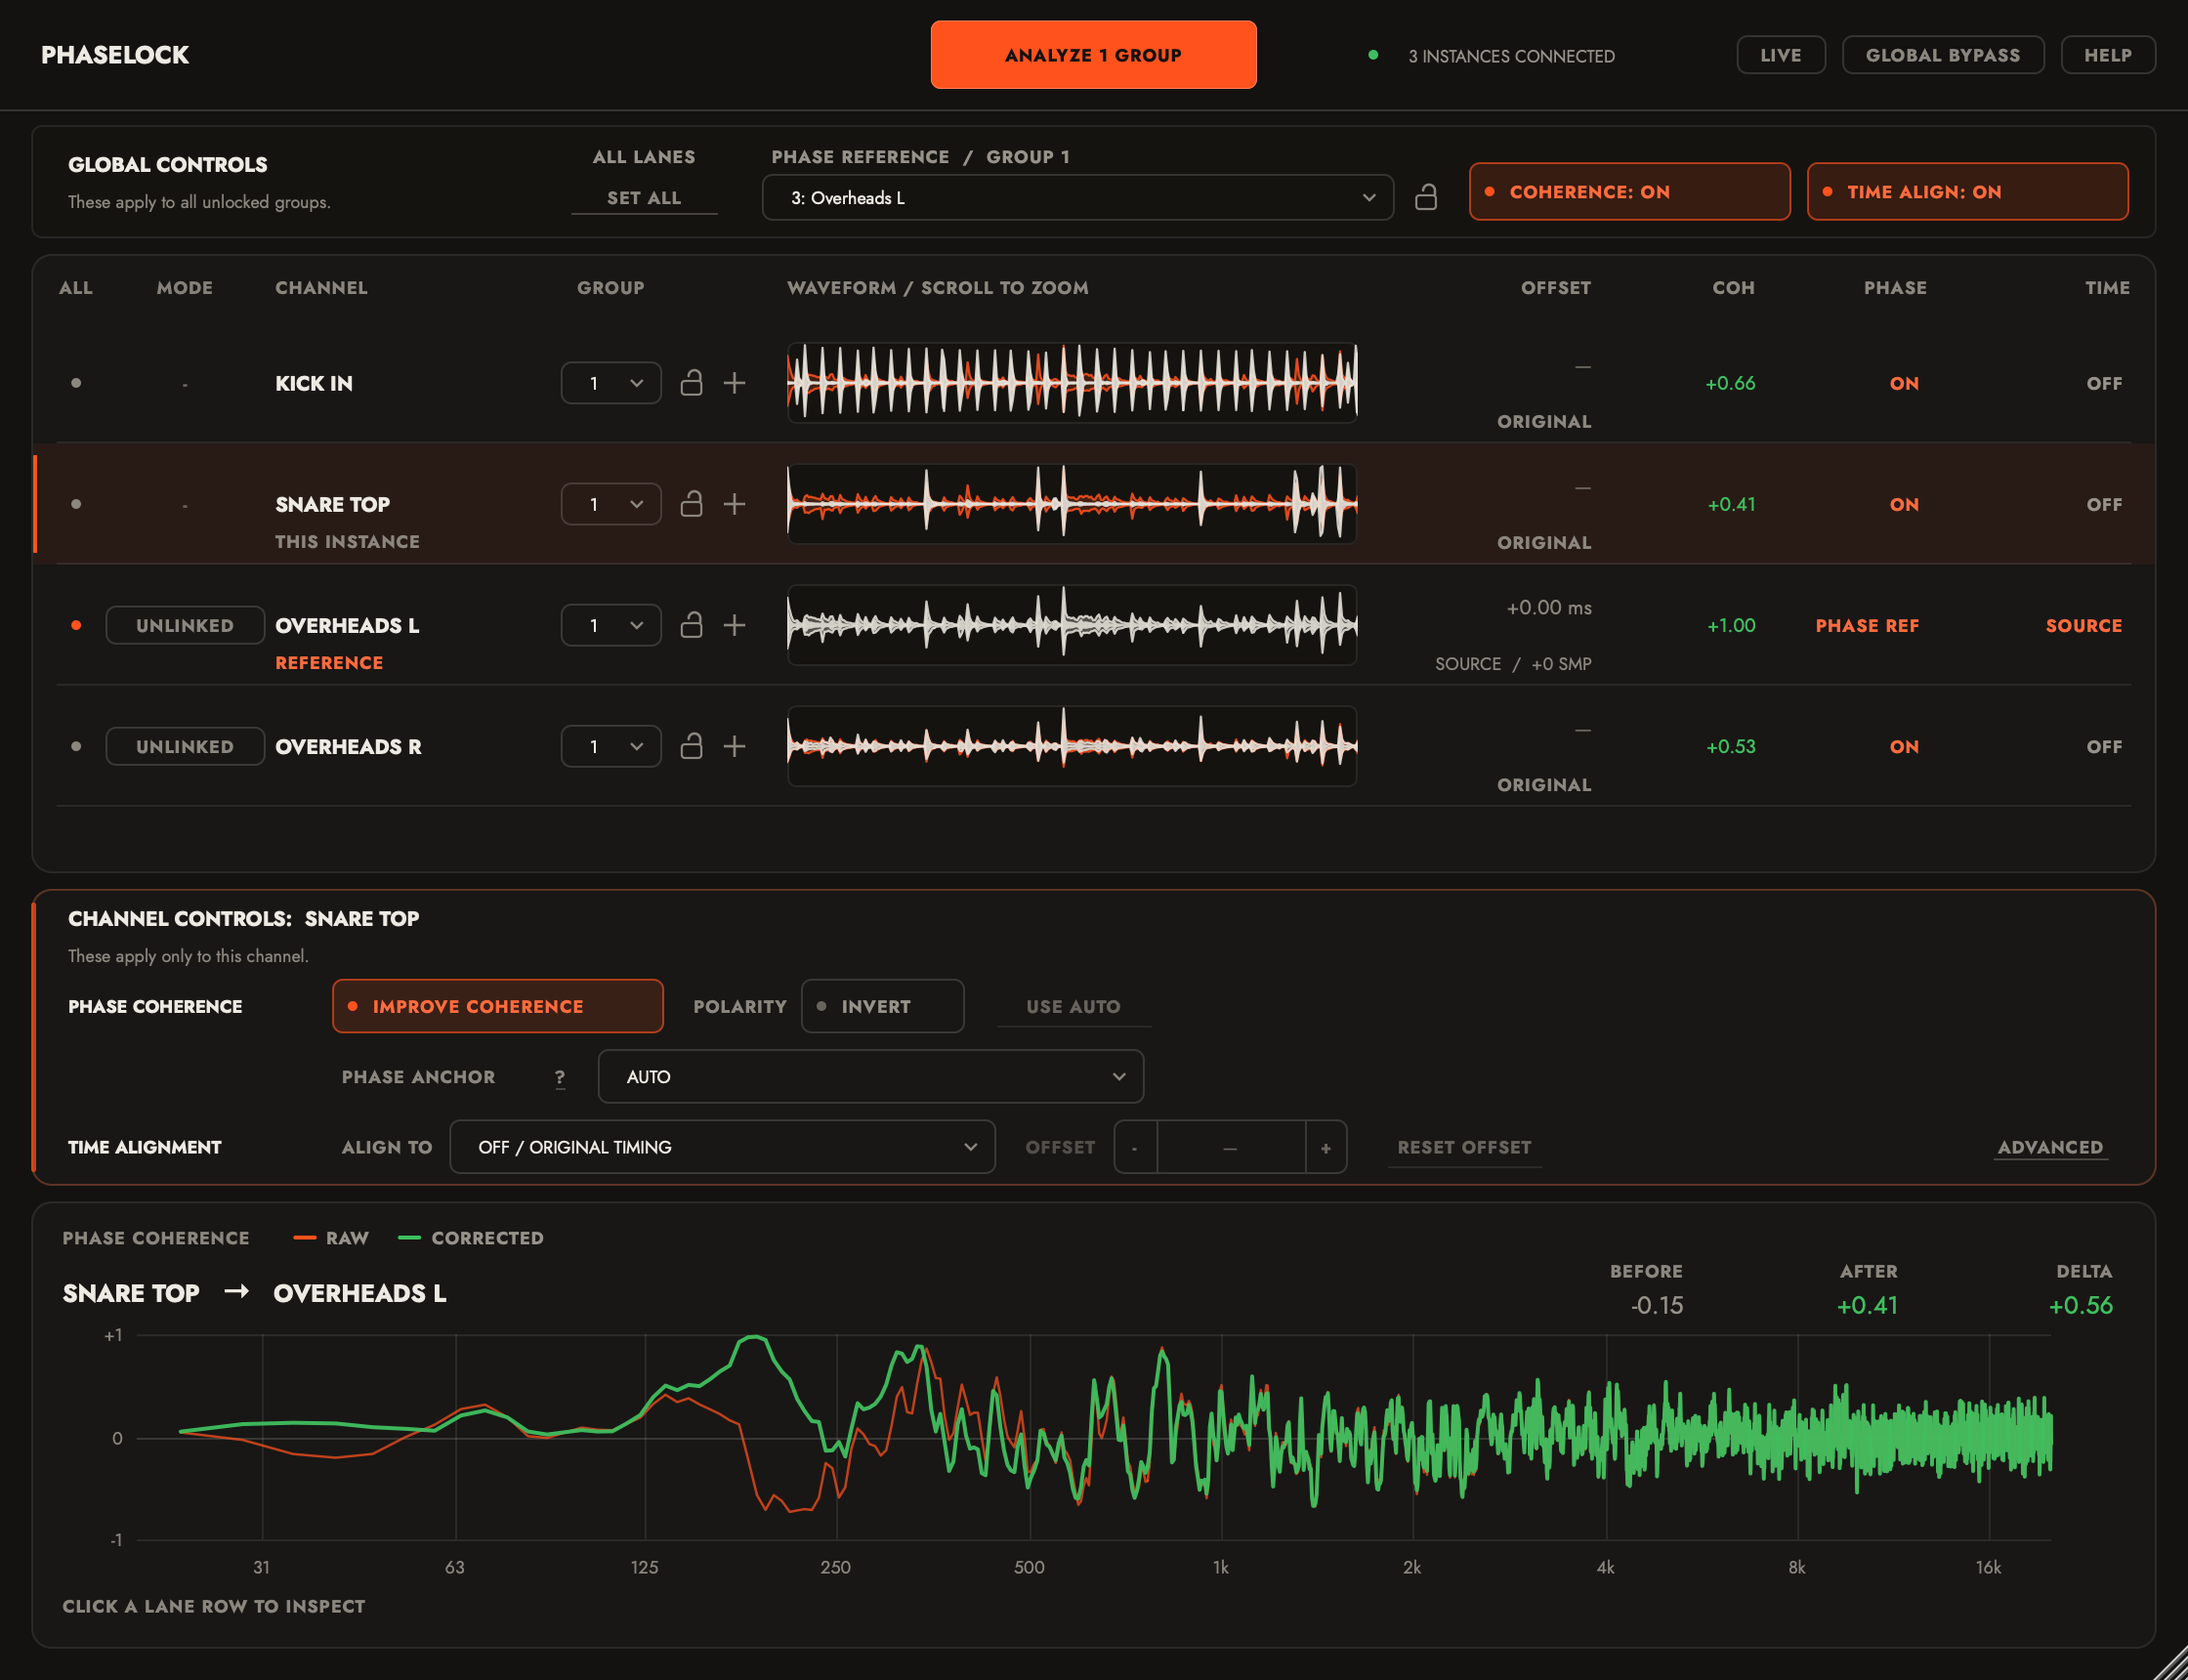
Task: Toggle Snare Top phase ON state
Action: coord(1904,504)
